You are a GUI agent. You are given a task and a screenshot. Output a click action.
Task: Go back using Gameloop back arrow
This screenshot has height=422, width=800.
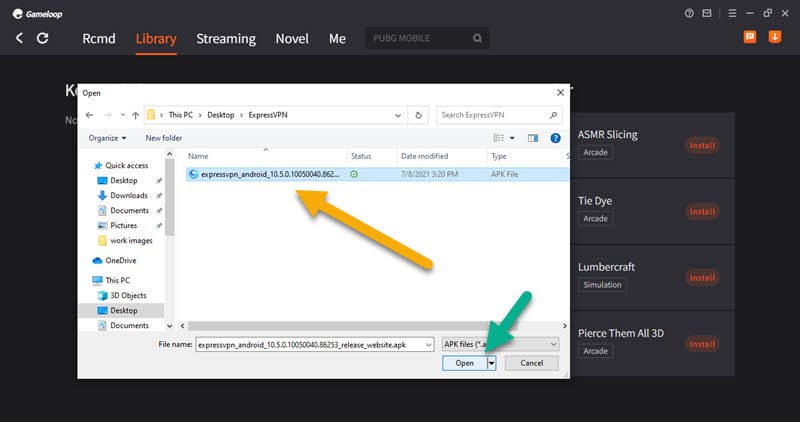click(x=19, y=38)
